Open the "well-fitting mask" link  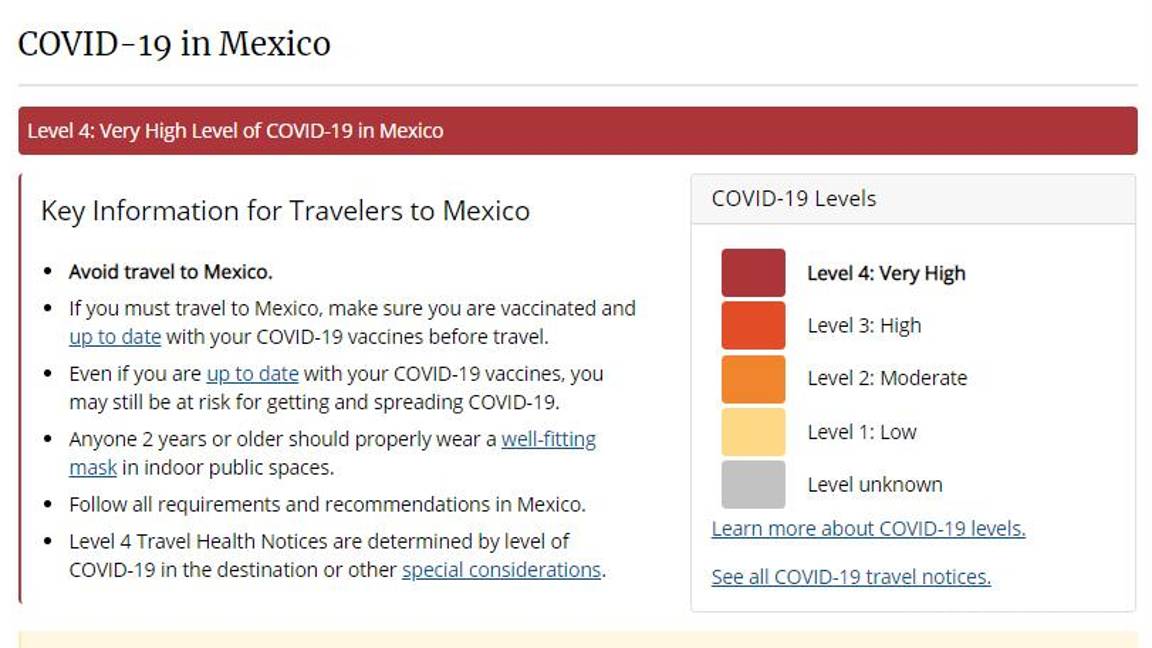tap(549, 438)
